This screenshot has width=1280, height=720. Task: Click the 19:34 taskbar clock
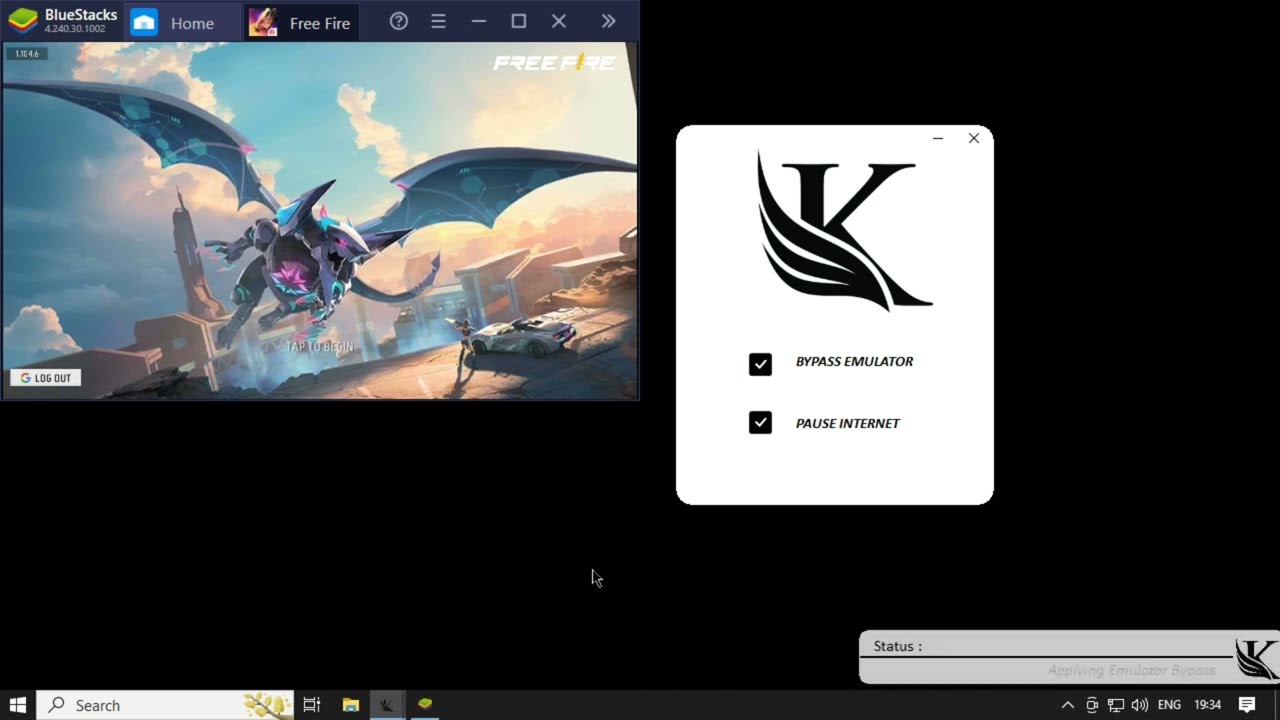pos(1208,705)
